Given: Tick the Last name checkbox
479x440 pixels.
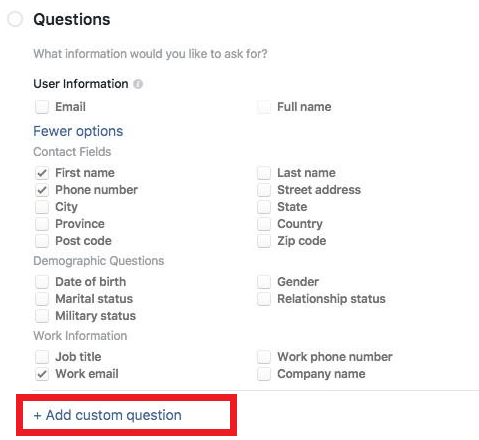Looking at the screenshot, I should [x=264, y=173].
